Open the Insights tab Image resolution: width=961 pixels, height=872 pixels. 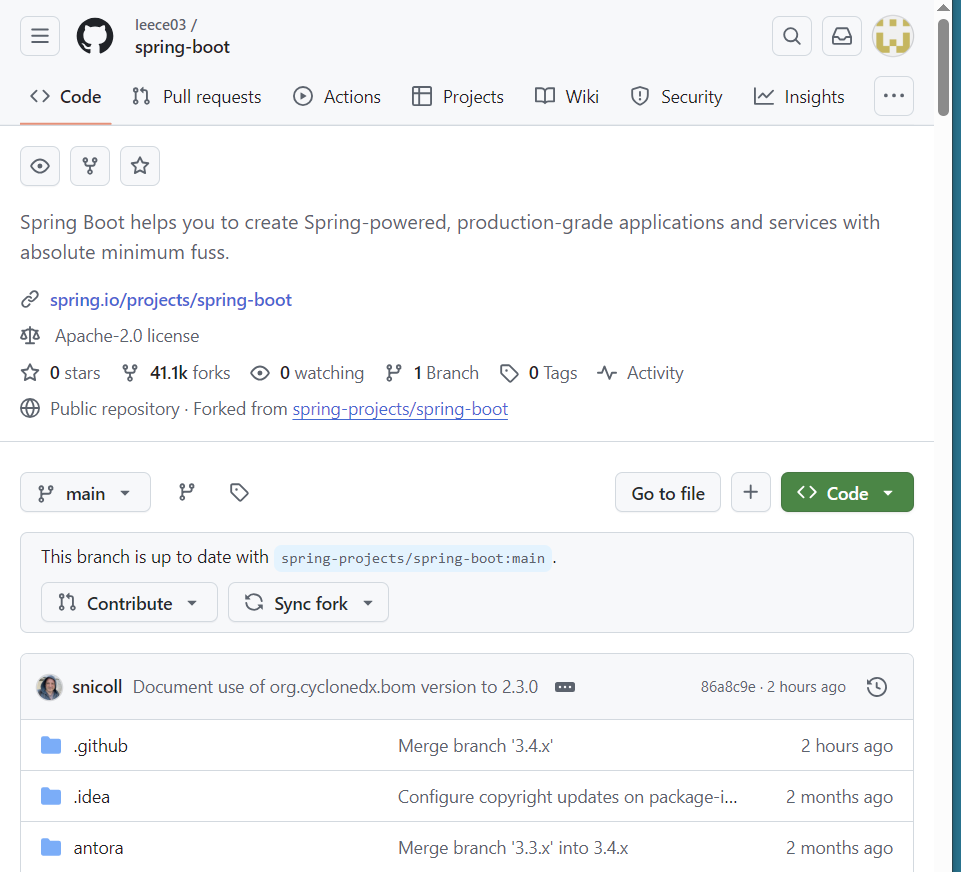tap(799, 97)
